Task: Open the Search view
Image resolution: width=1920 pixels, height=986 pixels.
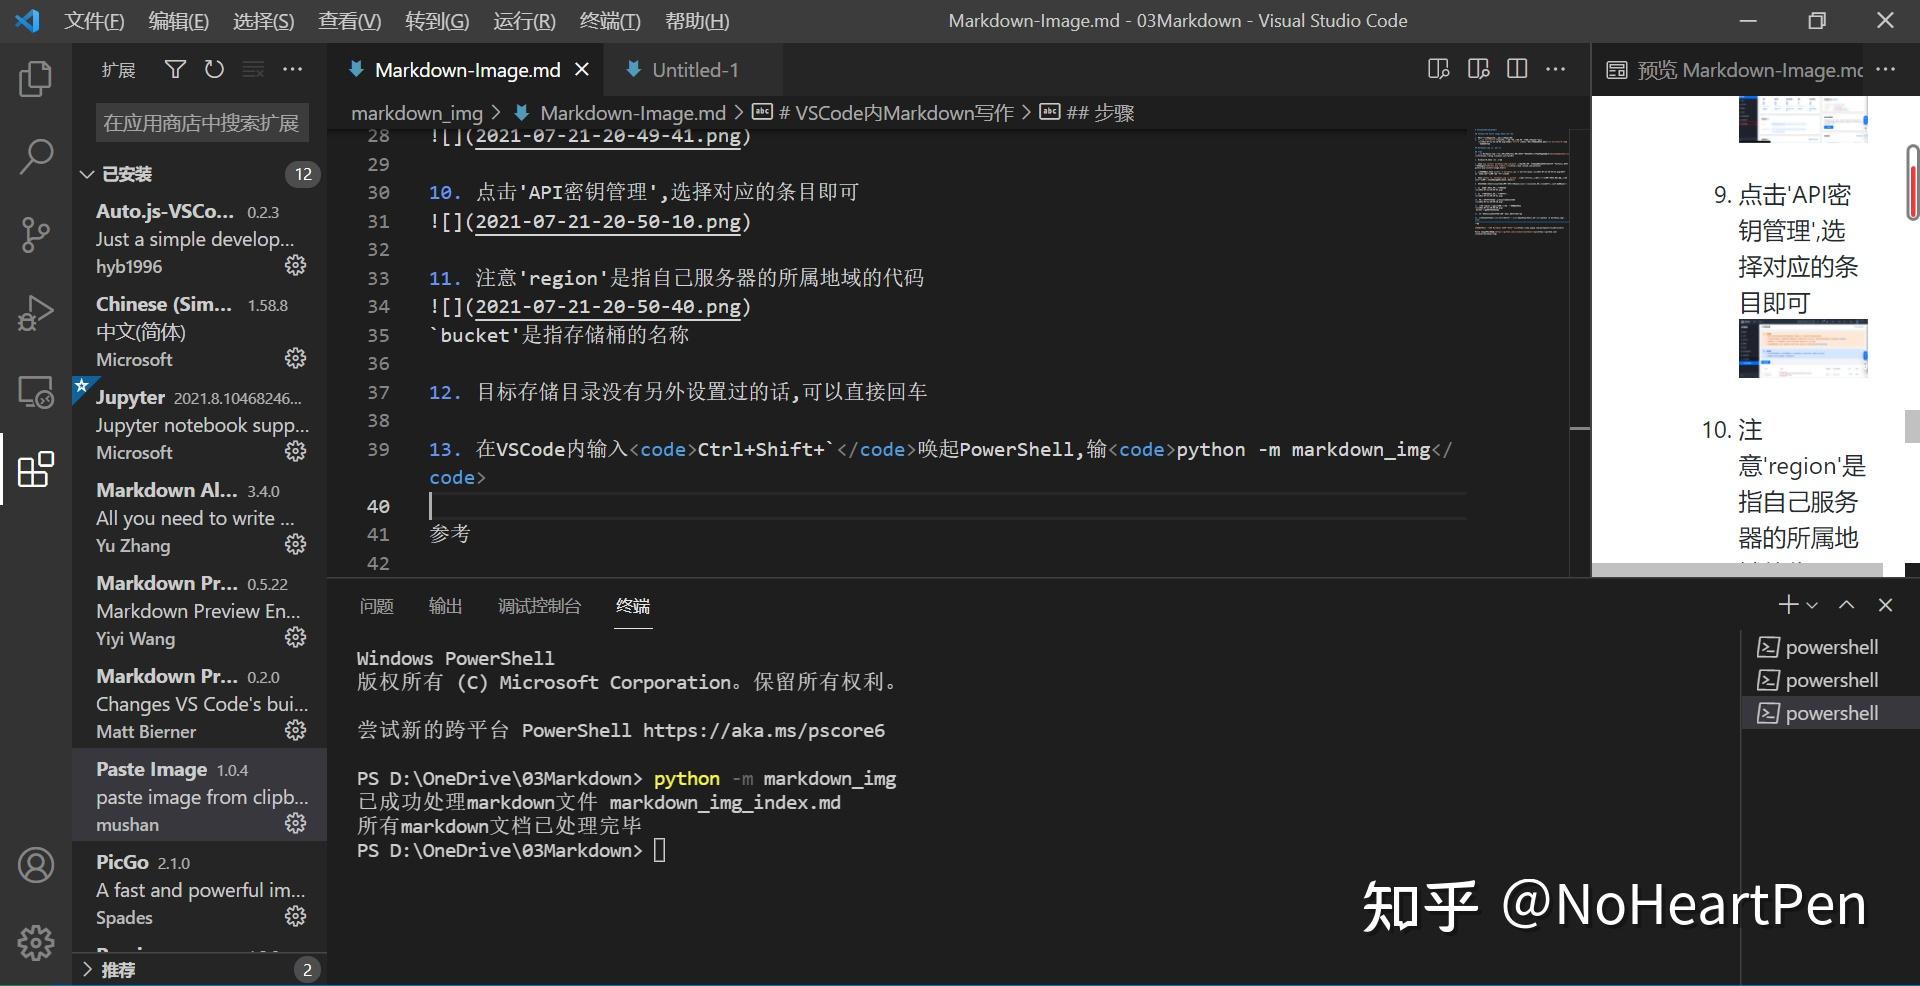Action: pyautogui.click(x=36, y=156)
